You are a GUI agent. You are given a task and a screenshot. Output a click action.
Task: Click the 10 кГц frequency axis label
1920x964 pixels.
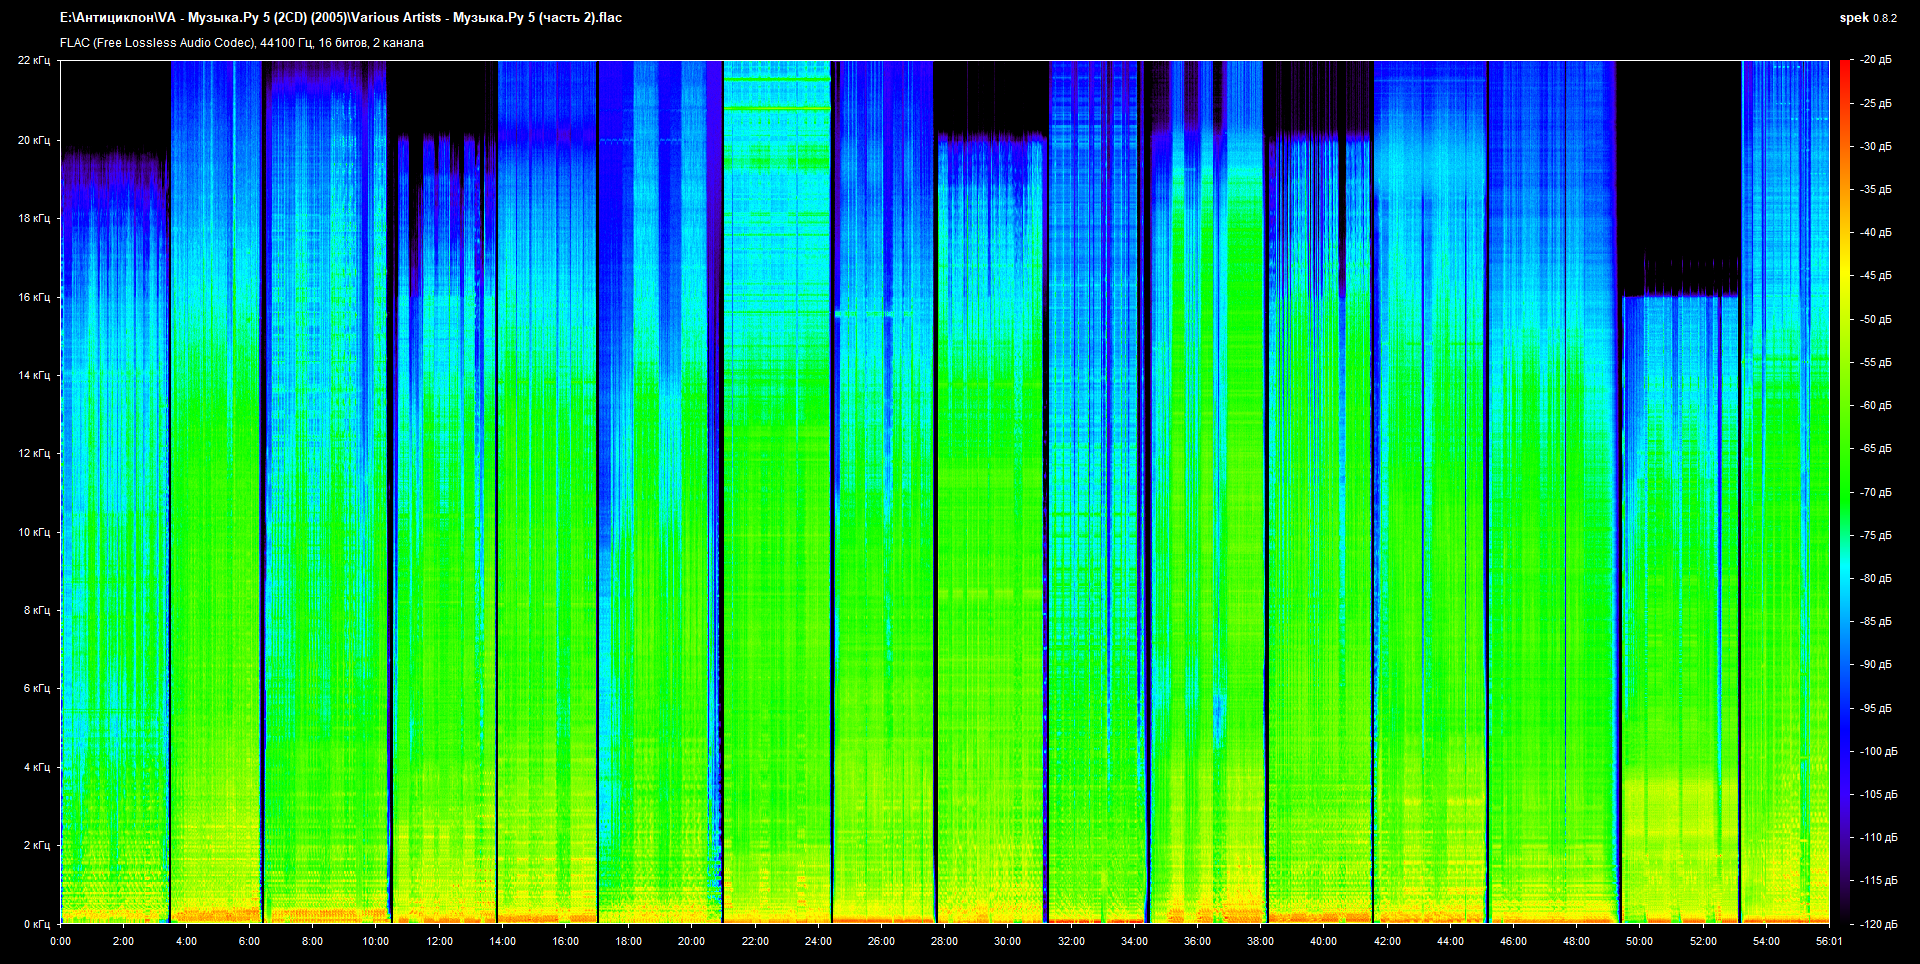pyautogui.click(x=34, y=532)
